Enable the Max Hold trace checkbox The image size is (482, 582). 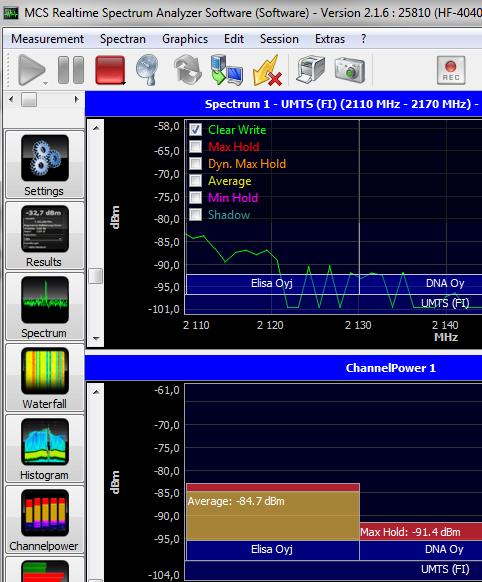click(195, 146)
